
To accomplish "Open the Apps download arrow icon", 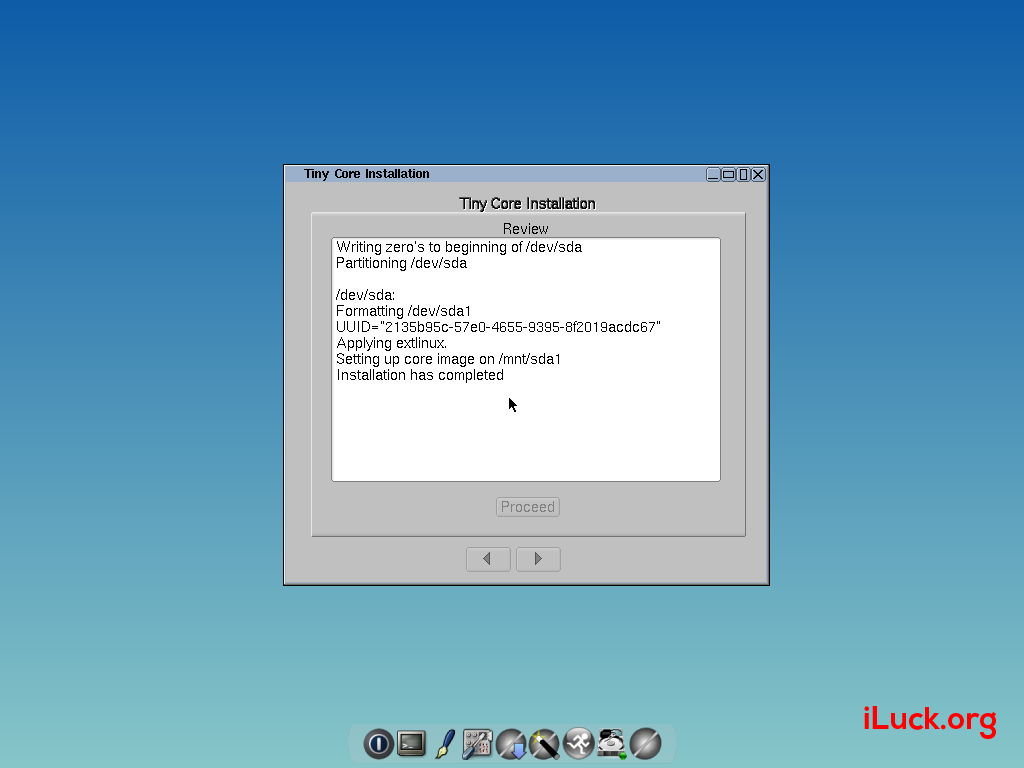I will [511, 744].
